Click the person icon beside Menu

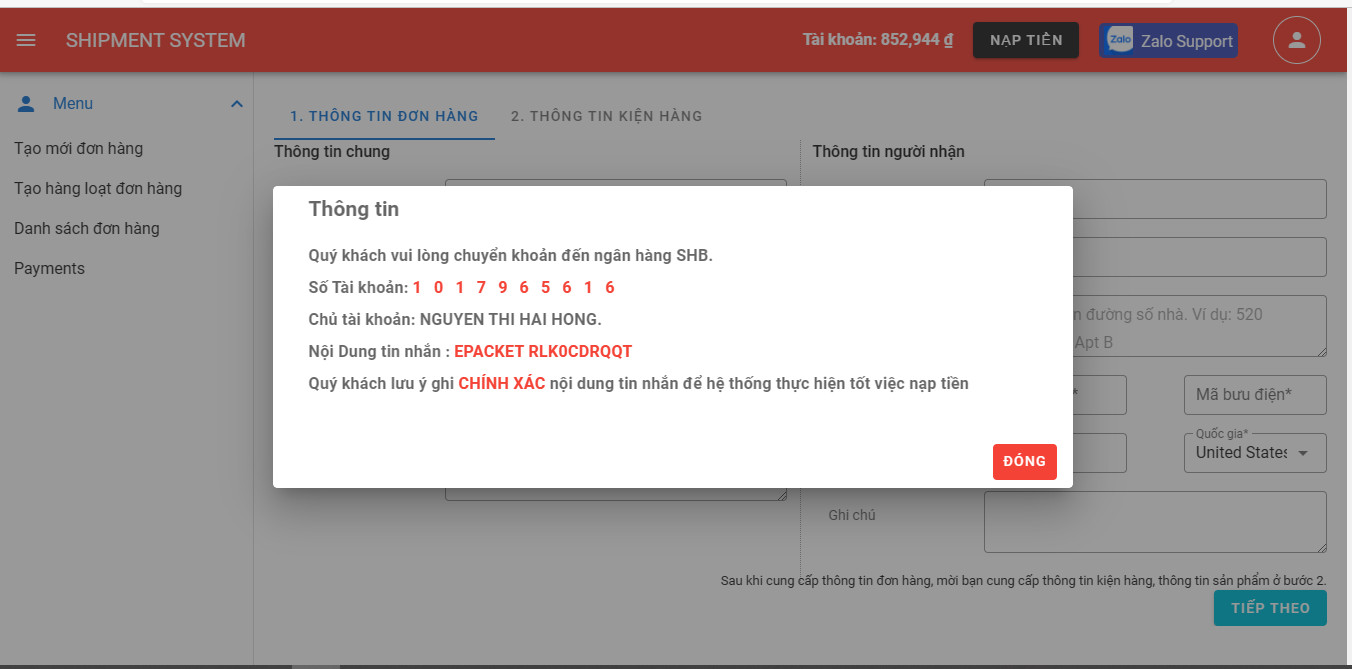(x=27, y=104)
